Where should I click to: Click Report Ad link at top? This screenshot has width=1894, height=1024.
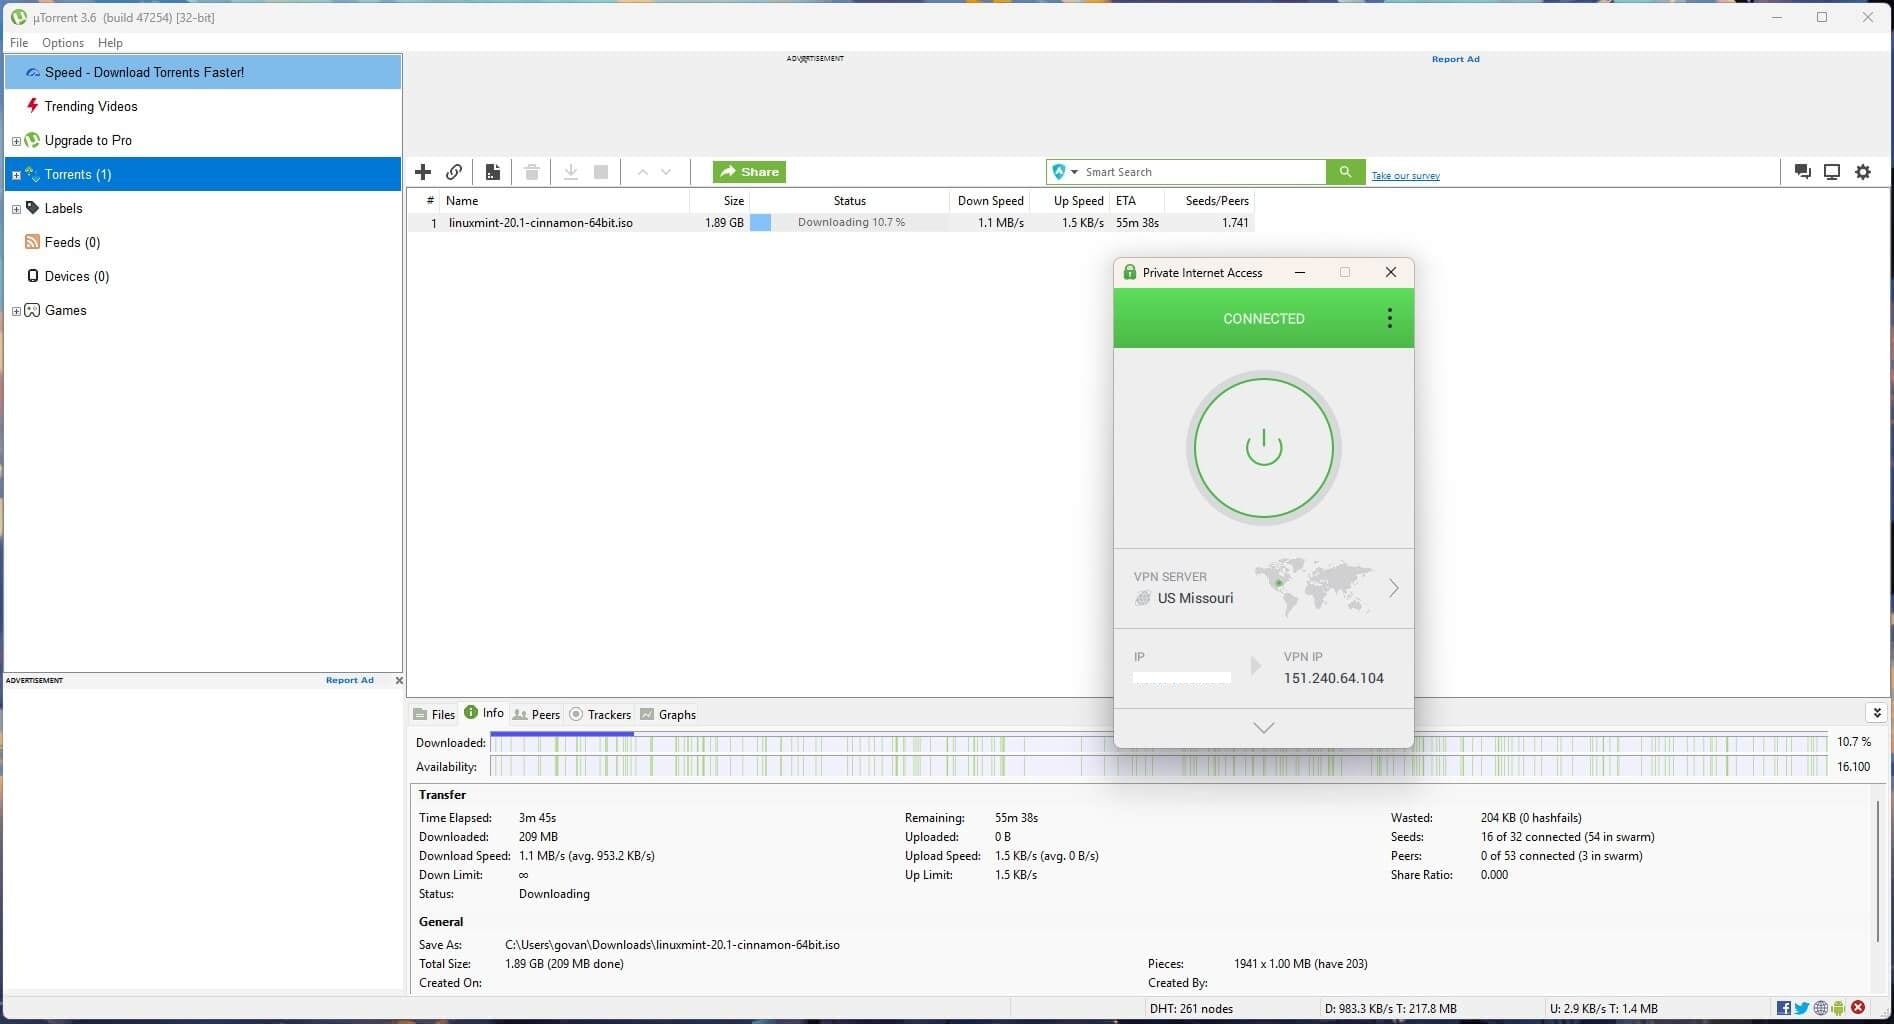(x=1455, y=59)
